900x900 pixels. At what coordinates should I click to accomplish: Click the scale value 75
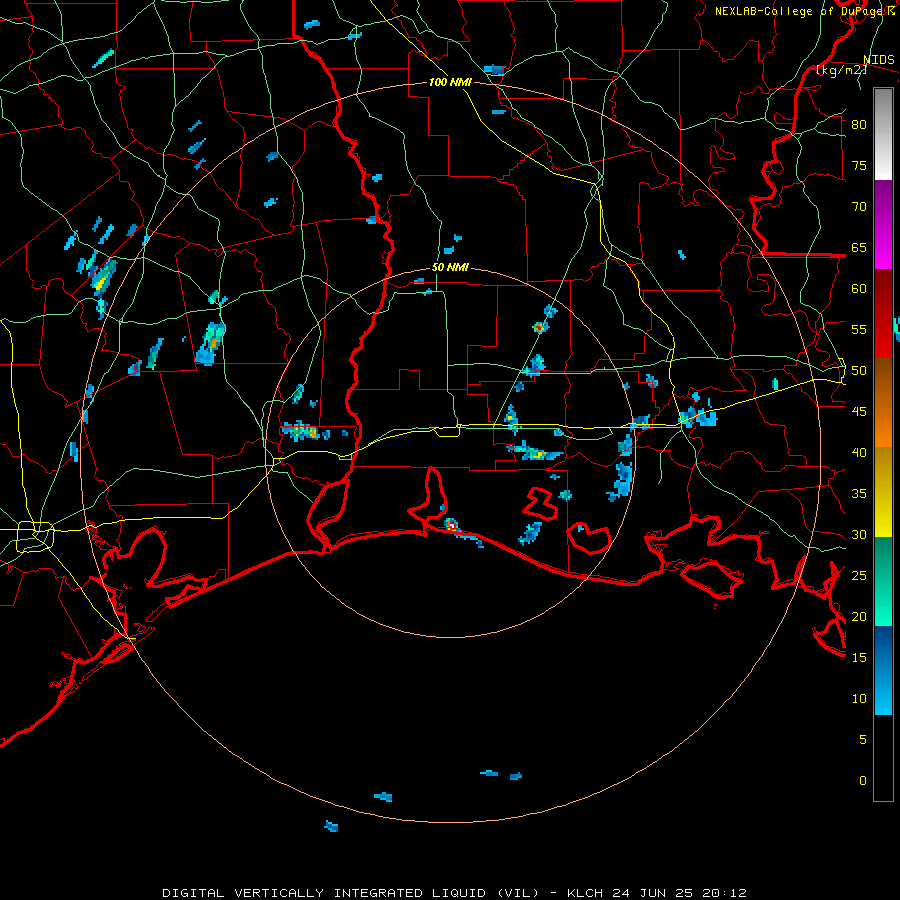point(859,165)
